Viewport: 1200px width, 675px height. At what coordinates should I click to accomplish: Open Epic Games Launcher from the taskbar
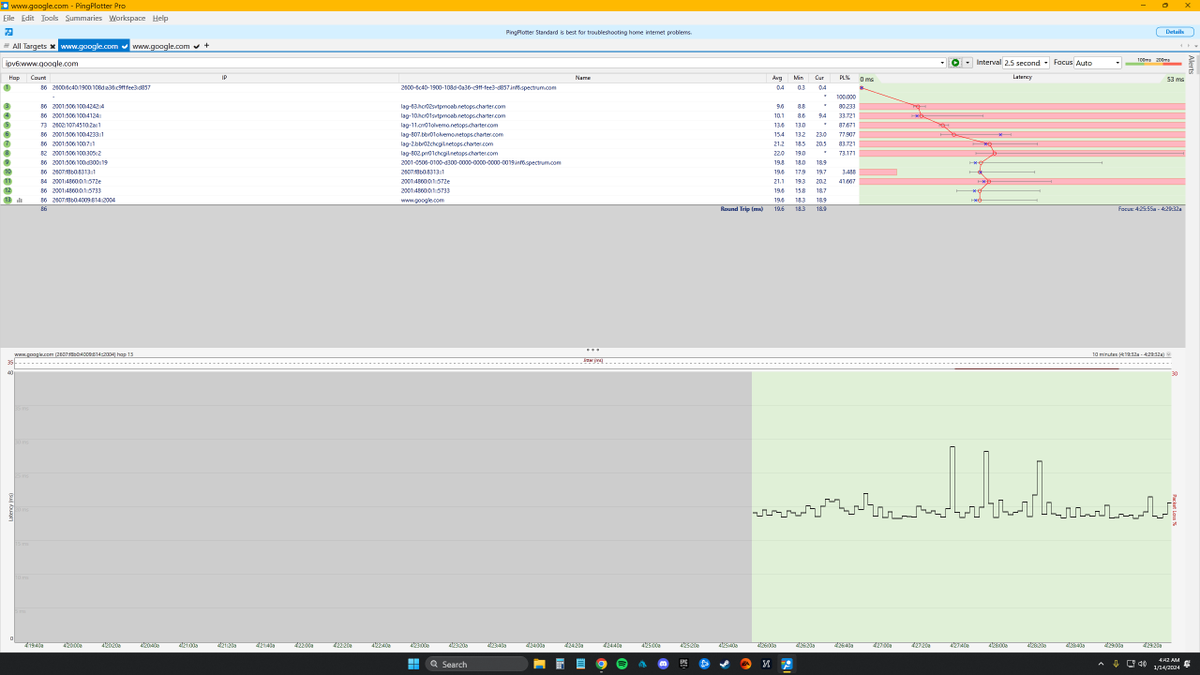pos(684,664)
